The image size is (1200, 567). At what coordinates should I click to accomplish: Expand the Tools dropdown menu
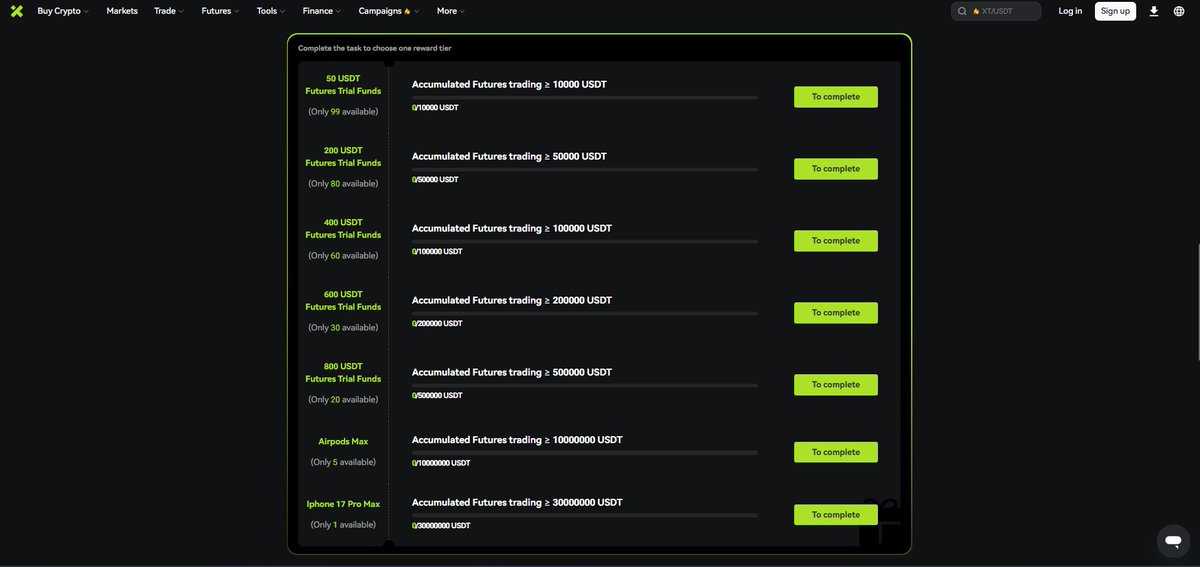(271, 11)
